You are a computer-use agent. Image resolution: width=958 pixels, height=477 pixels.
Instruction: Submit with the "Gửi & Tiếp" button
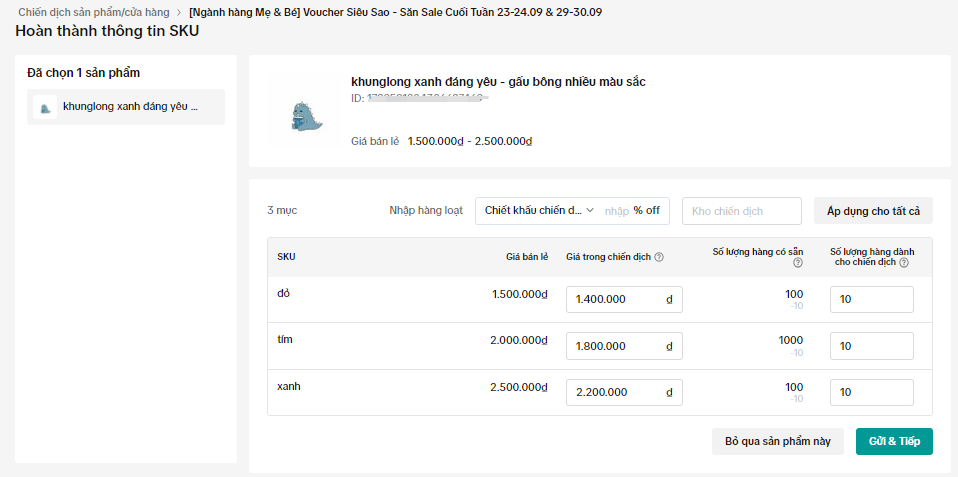894,442
